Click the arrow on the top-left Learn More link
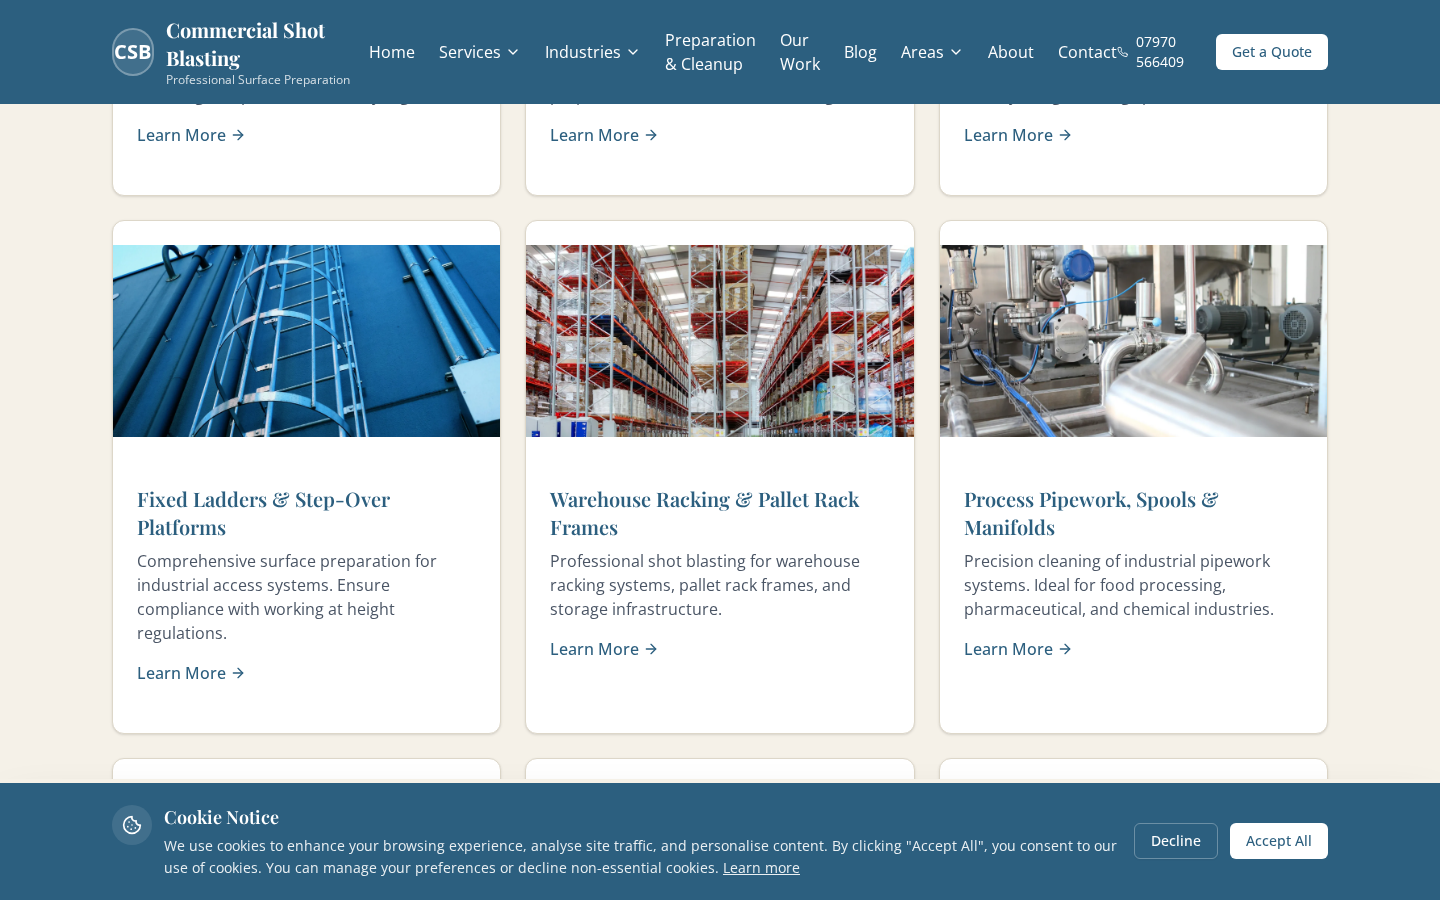Viewport: 1440px width, 900px height. click(238, 135)
